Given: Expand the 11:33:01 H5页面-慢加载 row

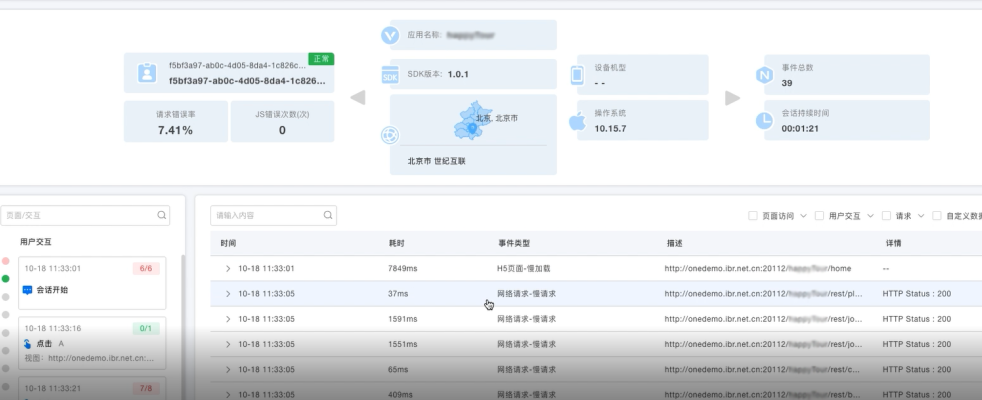Looking at the screenshot, I should tap(228, 268).
